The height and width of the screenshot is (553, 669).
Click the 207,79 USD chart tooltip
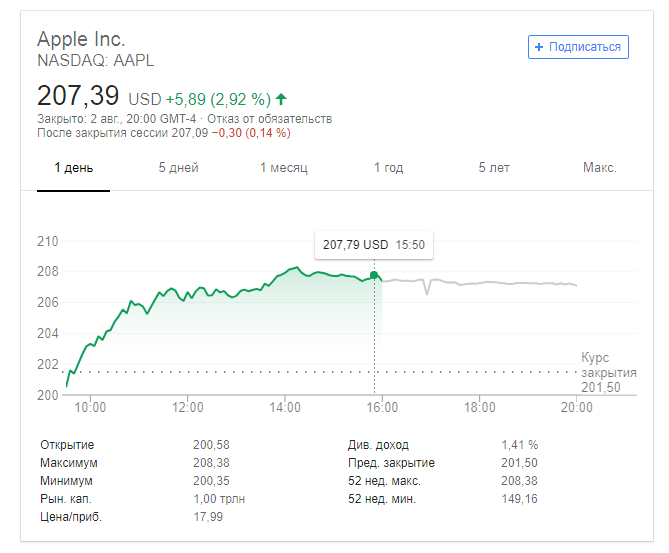pyautogui.click(x=374, y=245)
